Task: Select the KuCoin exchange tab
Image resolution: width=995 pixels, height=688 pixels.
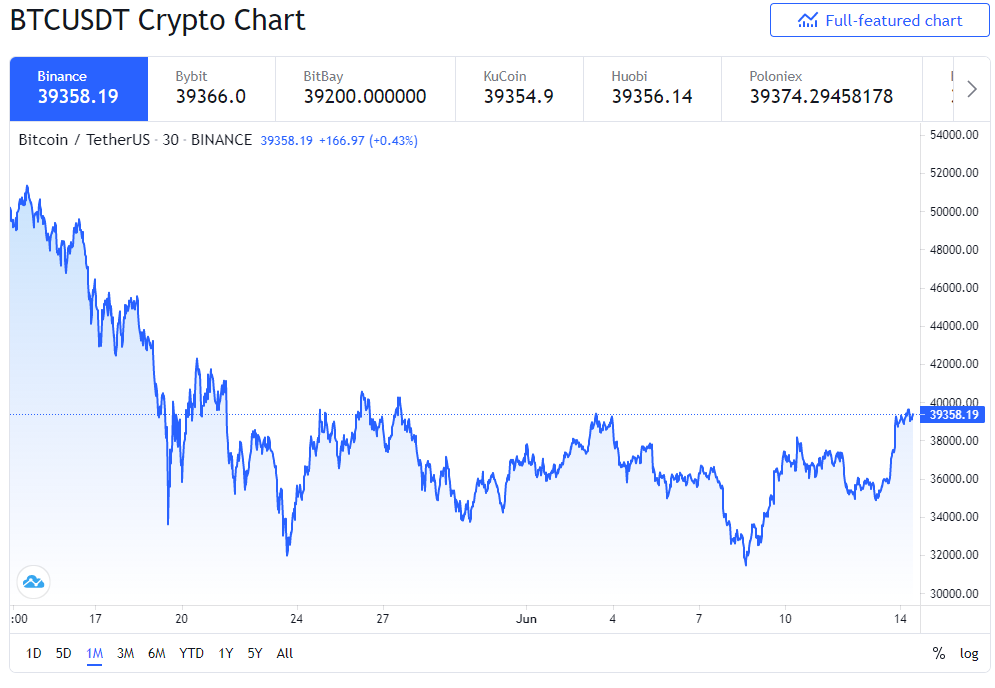Action: coord(519,89)
